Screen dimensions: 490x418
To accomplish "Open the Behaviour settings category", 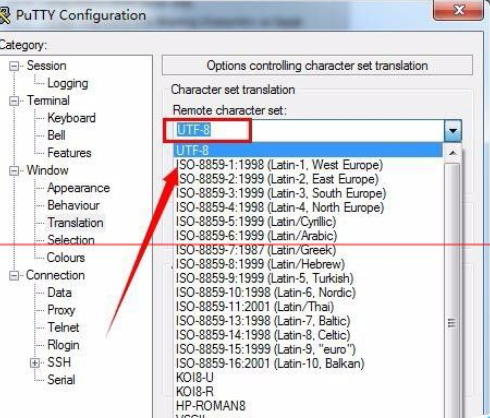I will [x=73, y=205].
